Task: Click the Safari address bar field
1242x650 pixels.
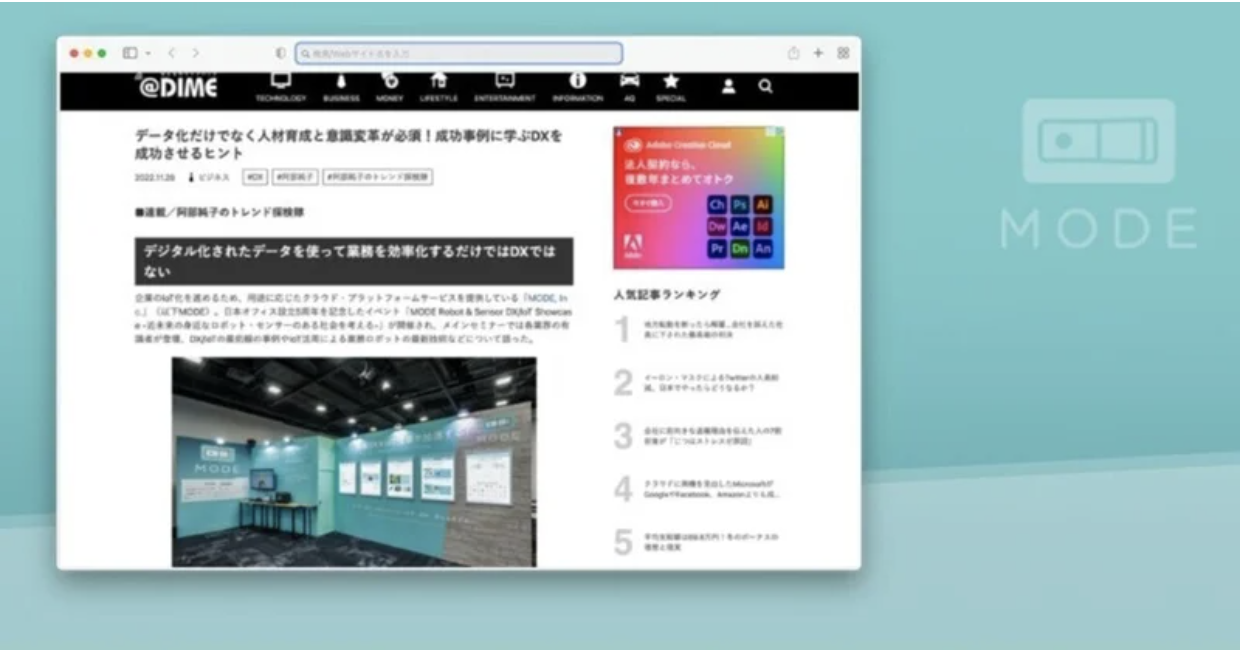Action: pyautogui.click(x=459, y=53)
